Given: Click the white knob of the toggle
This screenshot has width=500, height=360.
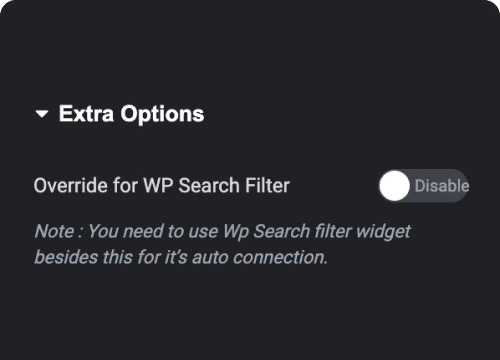Looking at the screenshot, I should pyautogui.click(x=395, y=186).
